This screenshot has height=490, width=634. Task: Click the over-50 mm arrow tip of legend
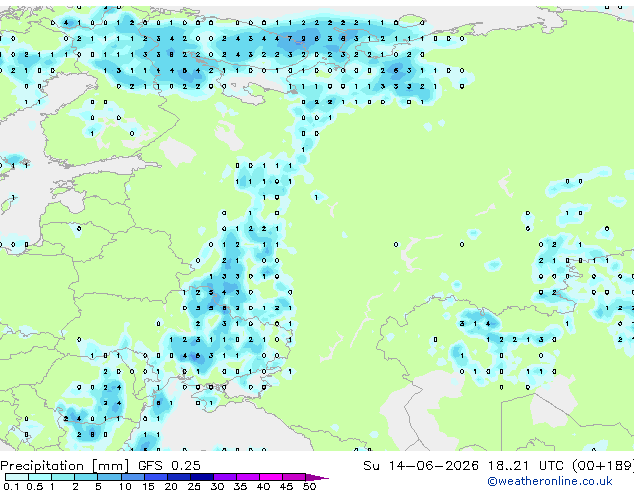pos(317,477)
